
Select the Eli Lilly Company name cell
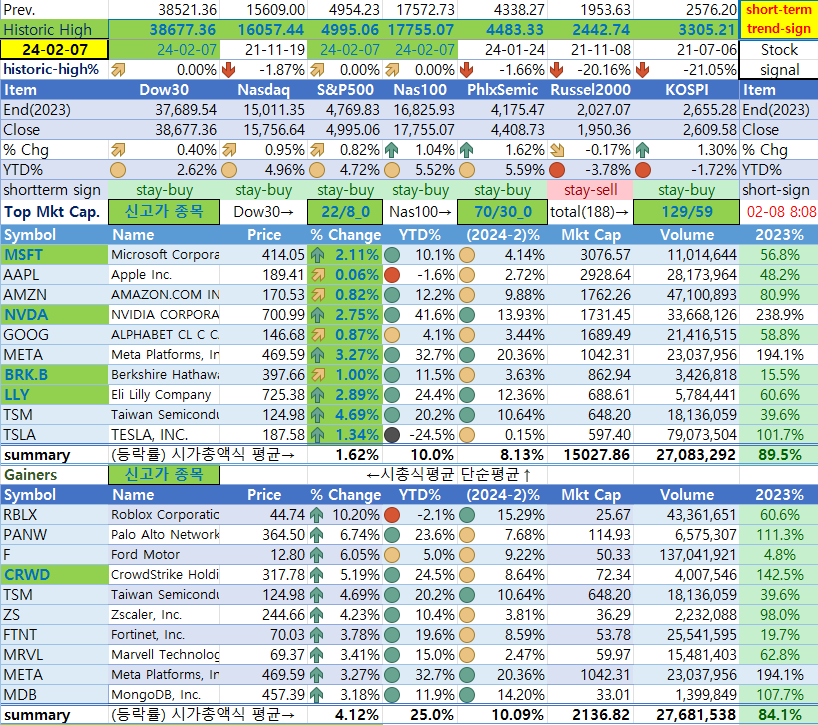click(x=164, y=395)
